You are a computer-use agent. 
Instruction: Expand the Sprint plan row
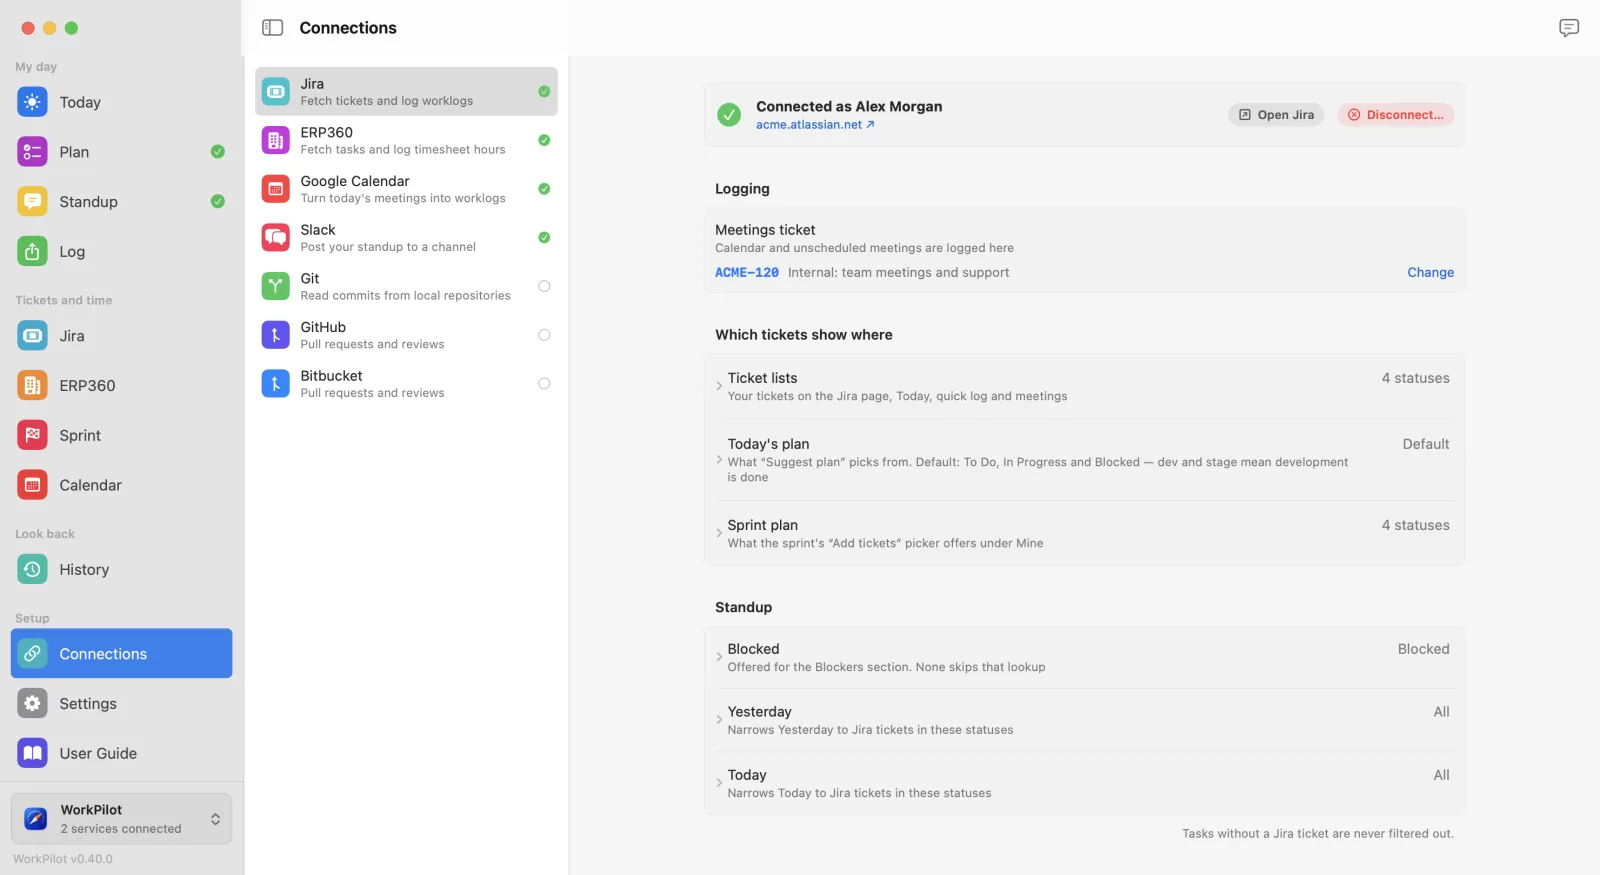click(1085, 533)
